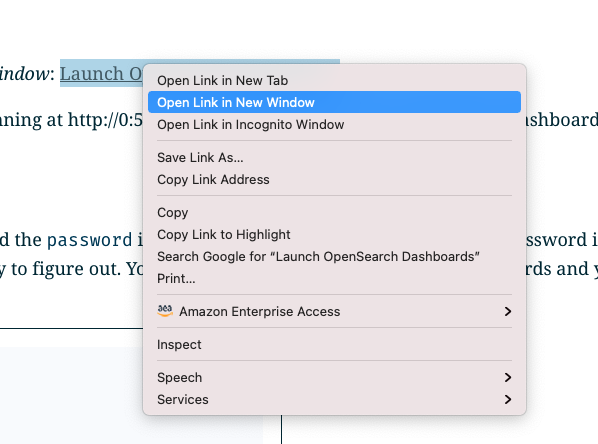Choose Copy Link to Highlight
The height and width of the screenshot is (444, 598).
click(x=334, y=235)
